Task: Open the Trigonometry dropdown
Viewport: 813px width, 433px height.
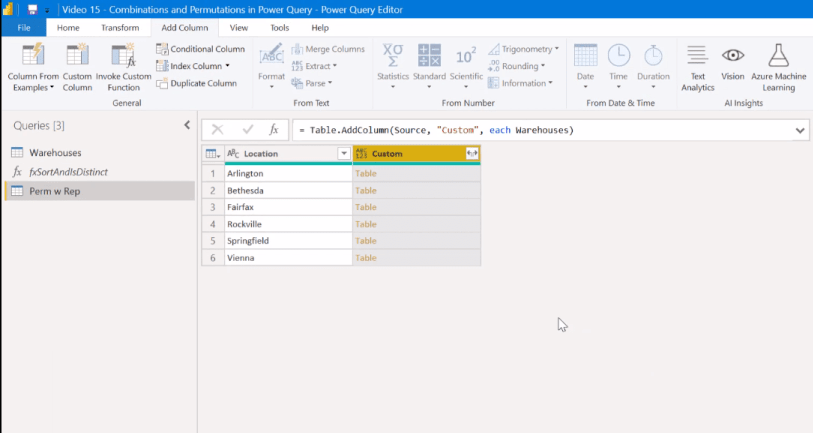Action: point(524,49)
